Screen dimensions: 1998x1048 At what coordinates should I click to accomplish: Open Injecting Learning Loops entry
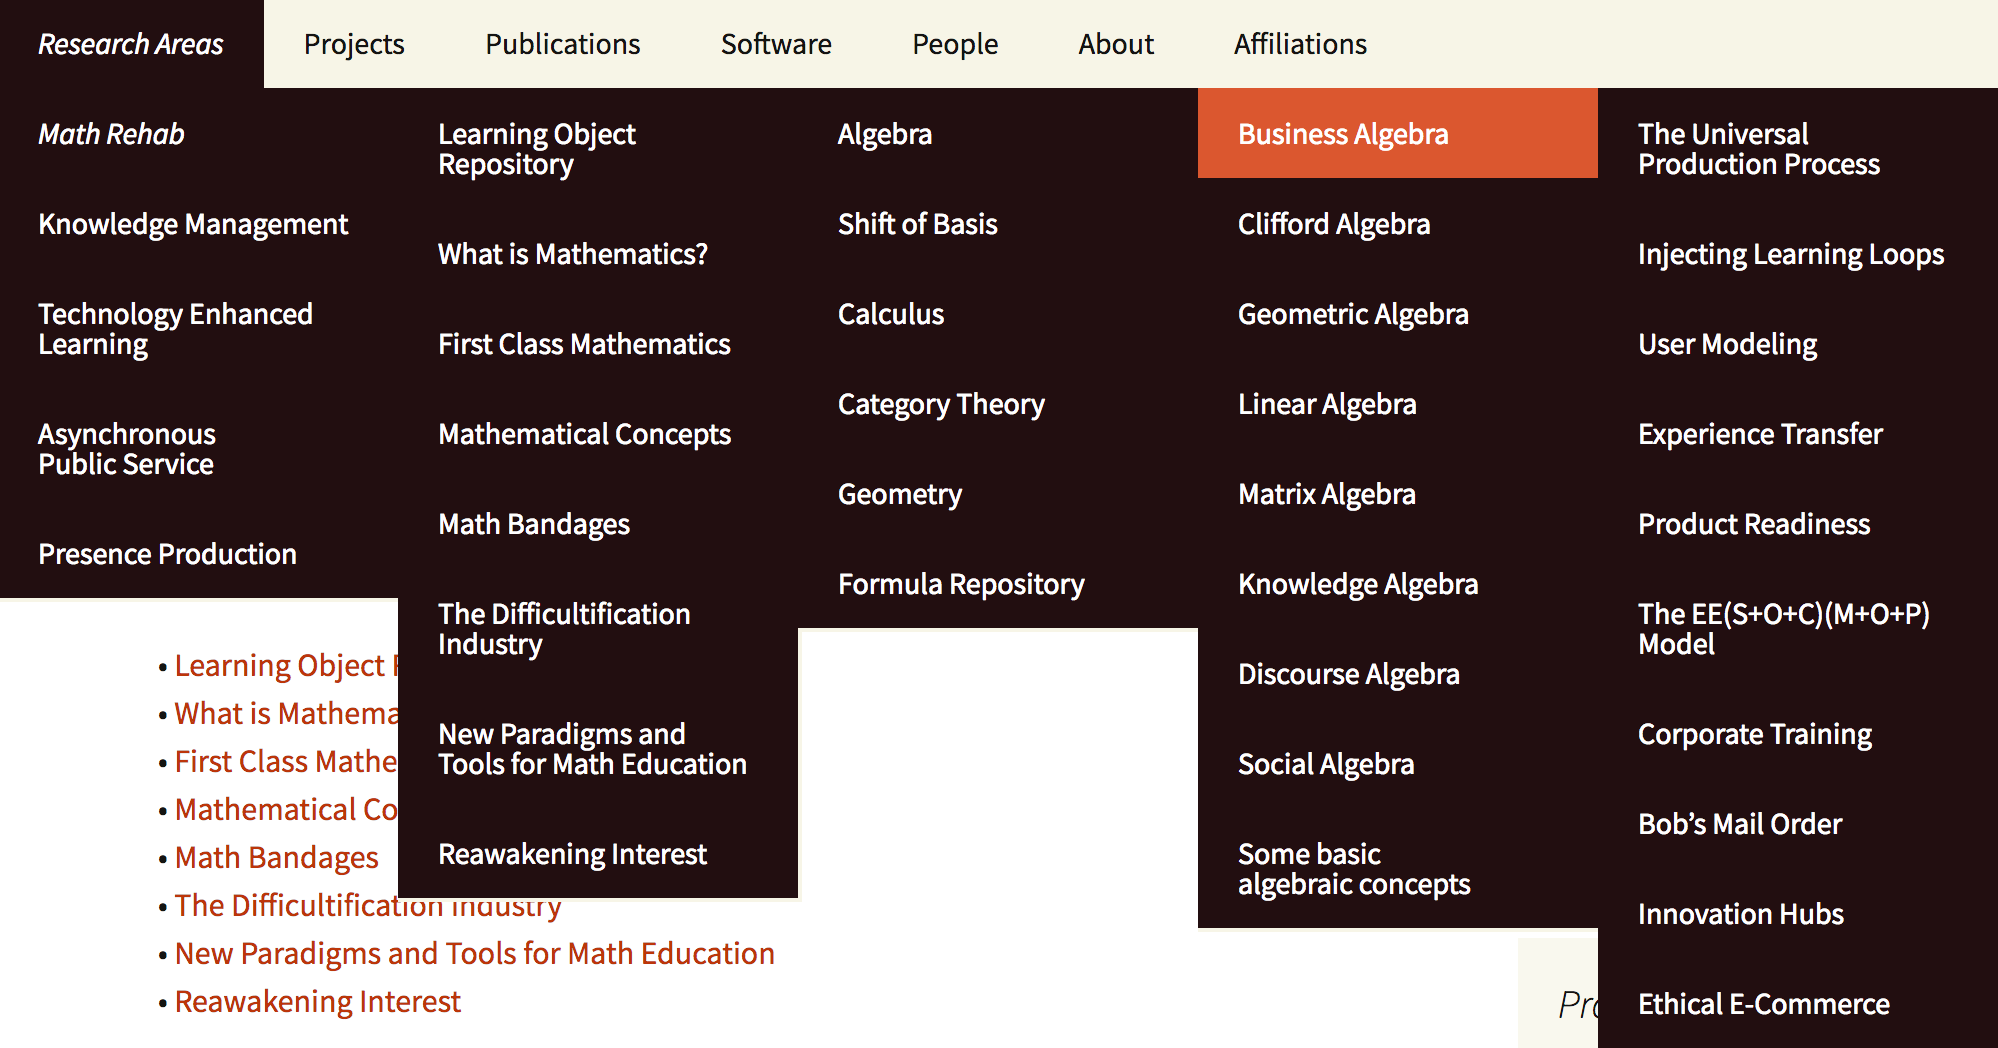pos(1791,254)
